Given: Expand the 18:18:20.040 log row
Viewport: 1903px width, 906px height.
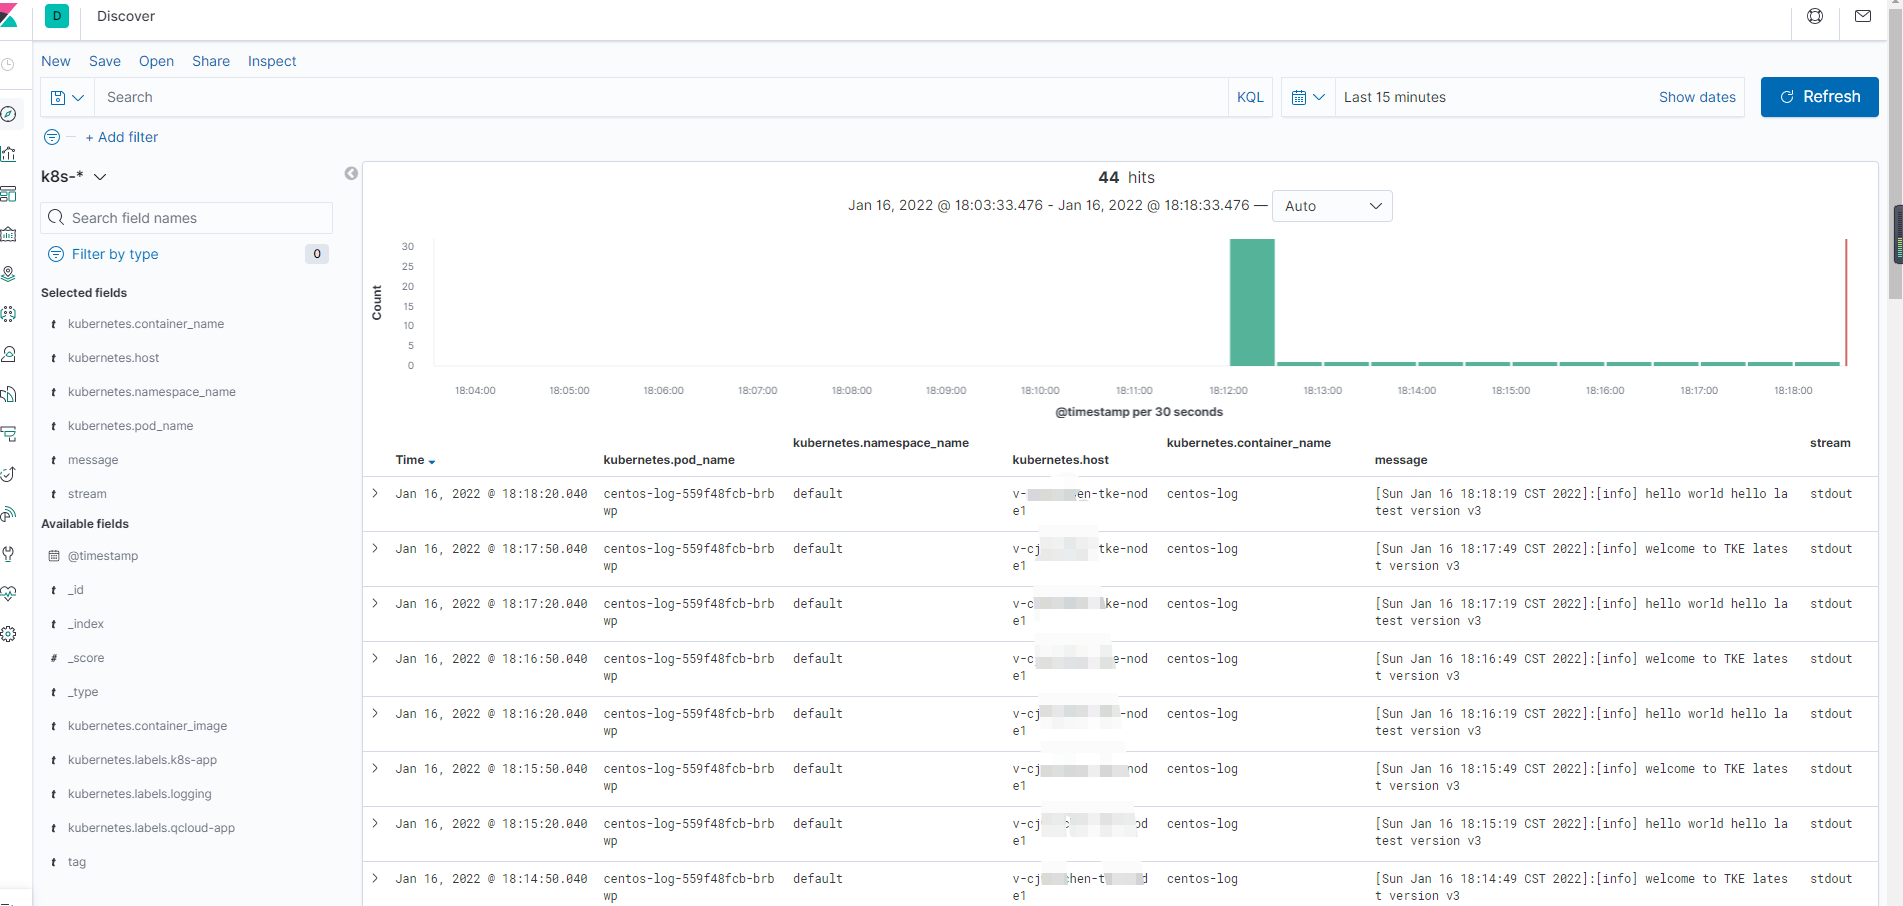Looking at the screenshot, I should click(x=375, y=493).
